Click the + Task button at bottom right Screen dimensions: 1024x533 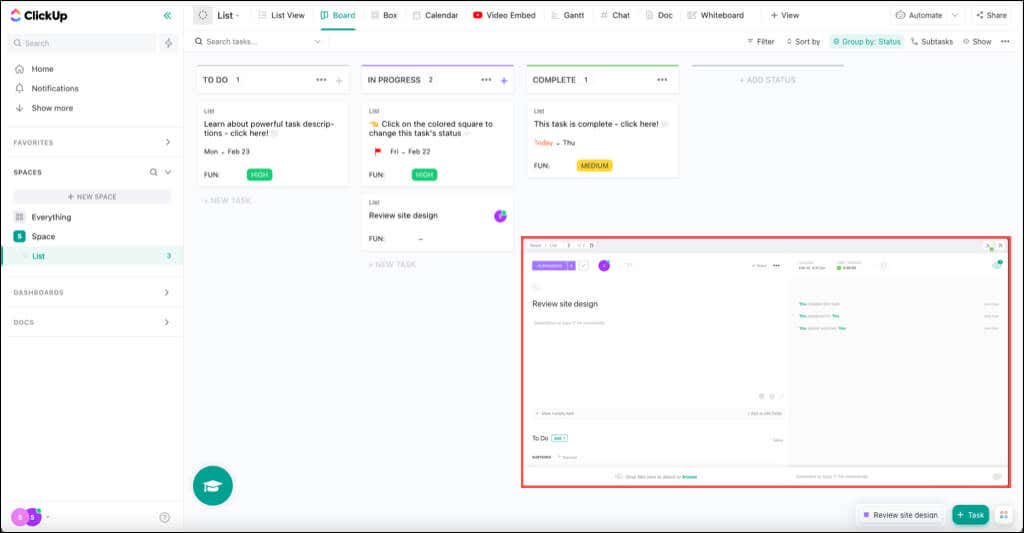coord(970,514)
